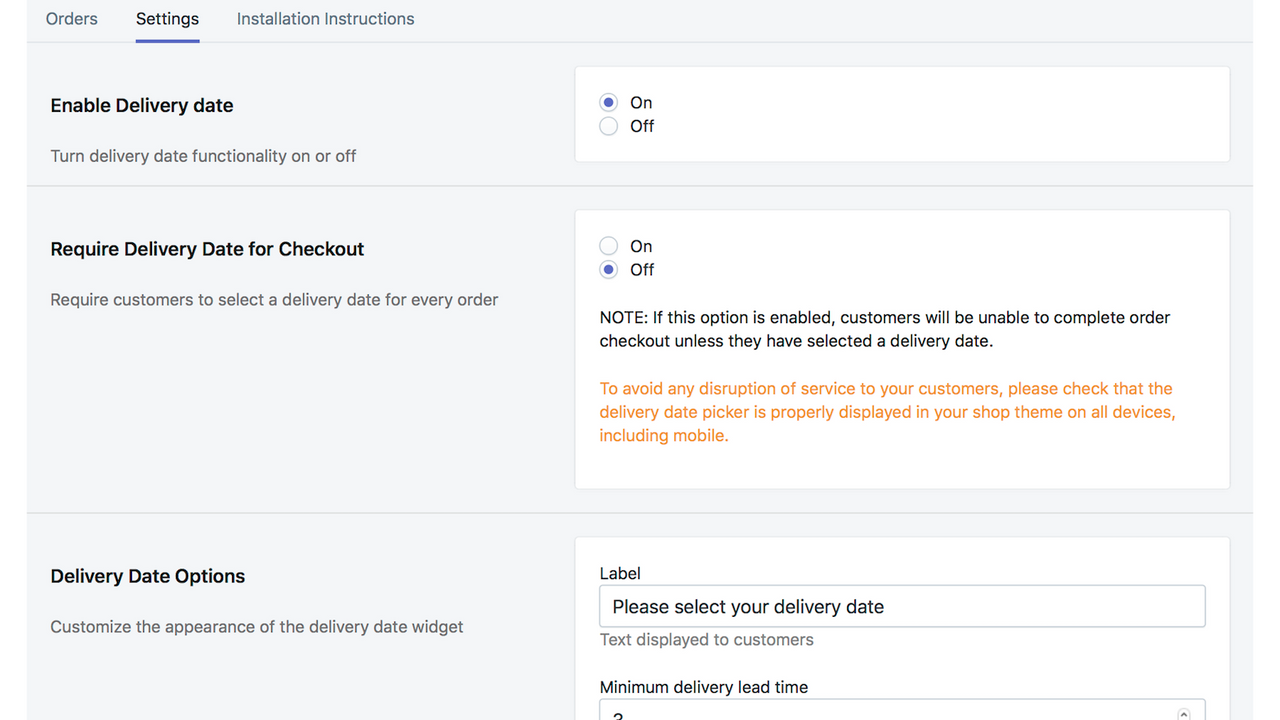Viewport: 1280px width, 720px height.
Task: Select the text "Please select your delivery date"
Action: pos(740,606)
